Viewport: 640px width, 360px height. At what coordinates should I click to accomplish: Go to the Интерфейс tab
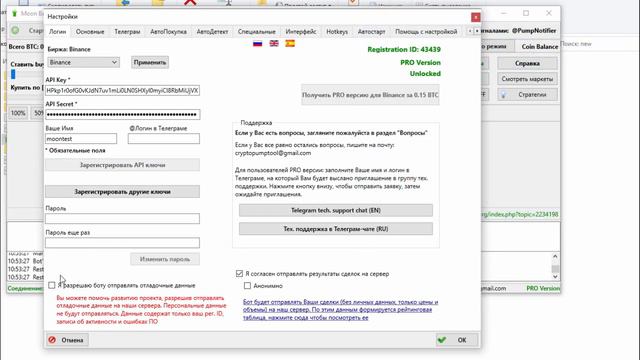point(301,31)
